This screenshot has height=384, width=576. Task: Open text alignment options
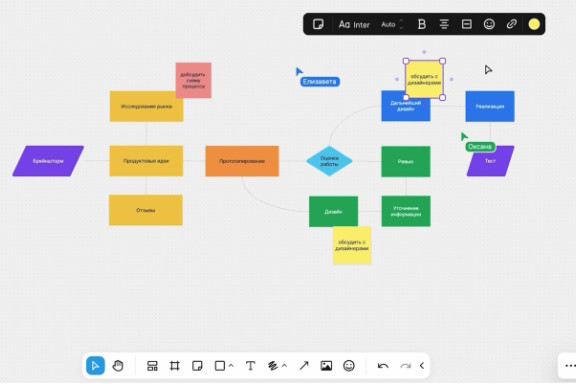tap(444, 24)
